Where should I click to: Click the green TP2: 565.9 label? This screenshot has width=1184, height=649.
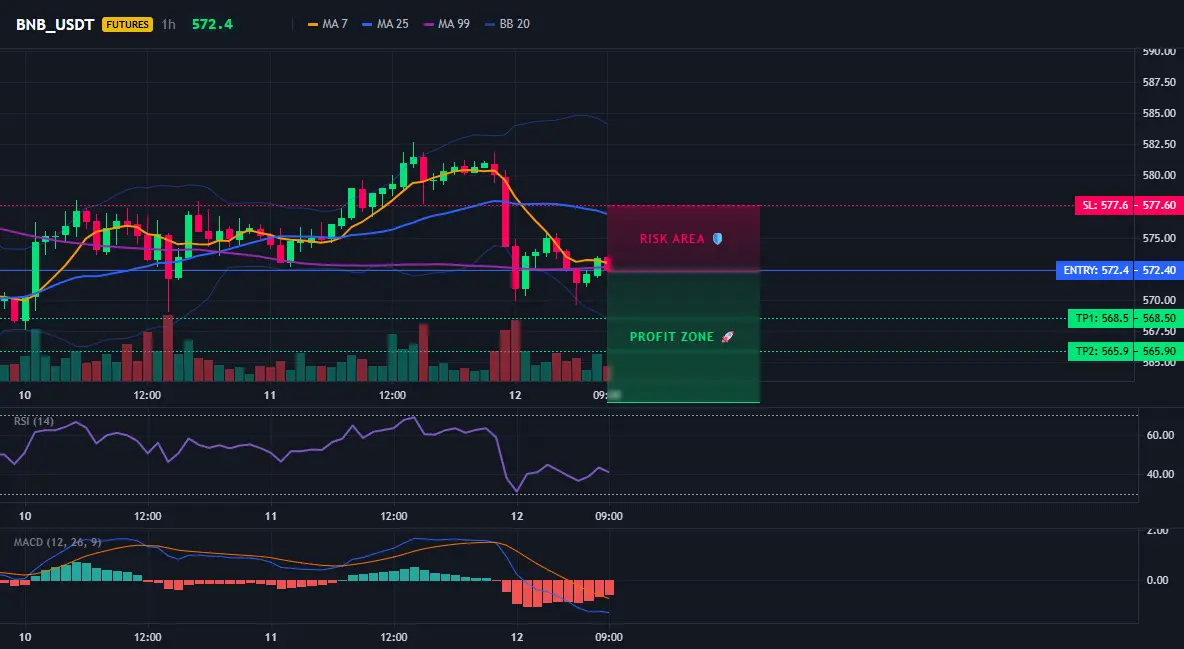pos(1100,351)
